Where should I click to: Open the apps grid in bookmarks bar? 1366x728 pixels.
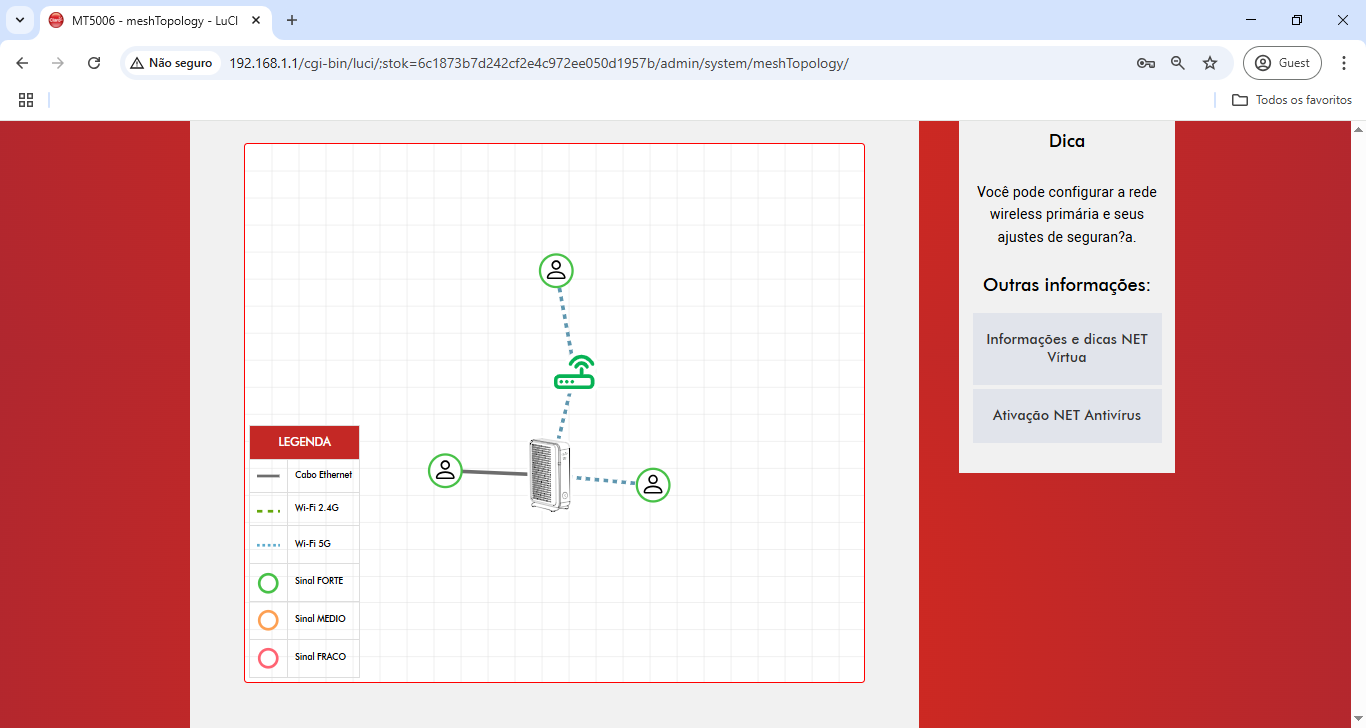[x=26, y=100]
